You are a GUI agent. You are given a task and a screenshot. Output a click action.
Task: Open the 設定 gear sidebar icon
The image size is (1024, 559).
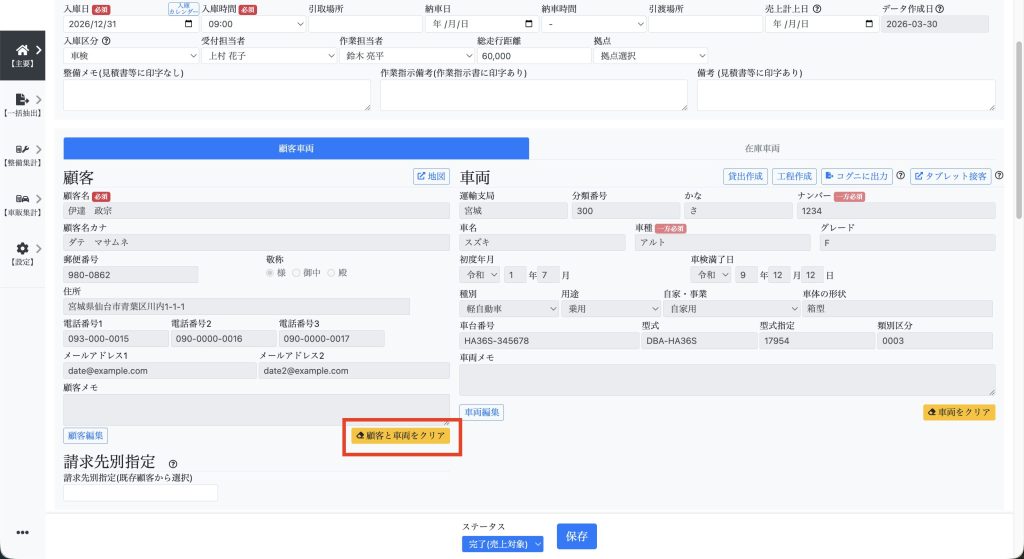(x=22, y=253)
